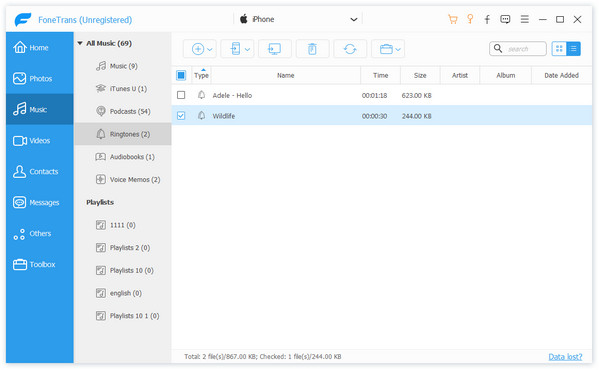This screenshot has width=599, height=370.
Task: Open the Facebook share icon
Action: (x=487, y=19)
